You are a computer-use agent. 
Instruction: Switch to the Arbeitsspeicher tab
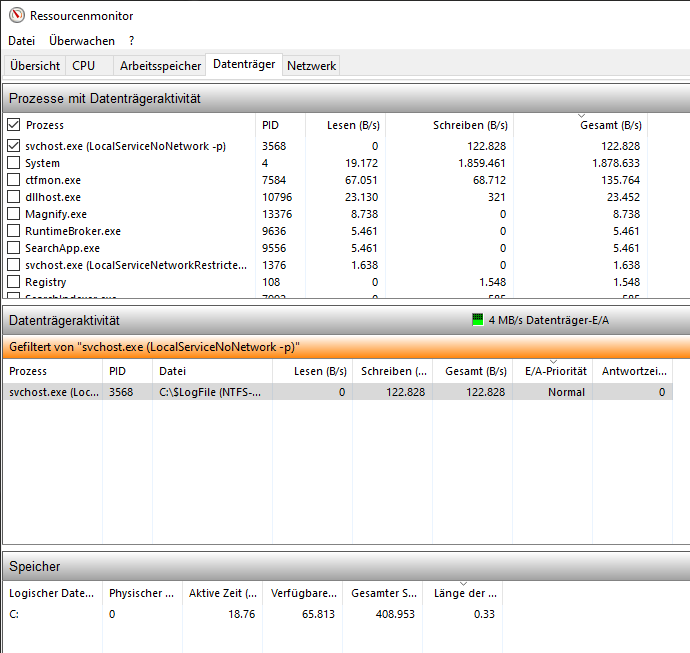click(x=160, y=66)
